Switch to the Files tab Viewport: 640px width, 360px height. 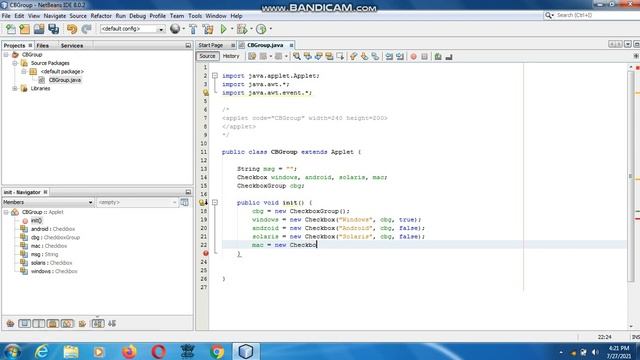click(x=42, y=45)
